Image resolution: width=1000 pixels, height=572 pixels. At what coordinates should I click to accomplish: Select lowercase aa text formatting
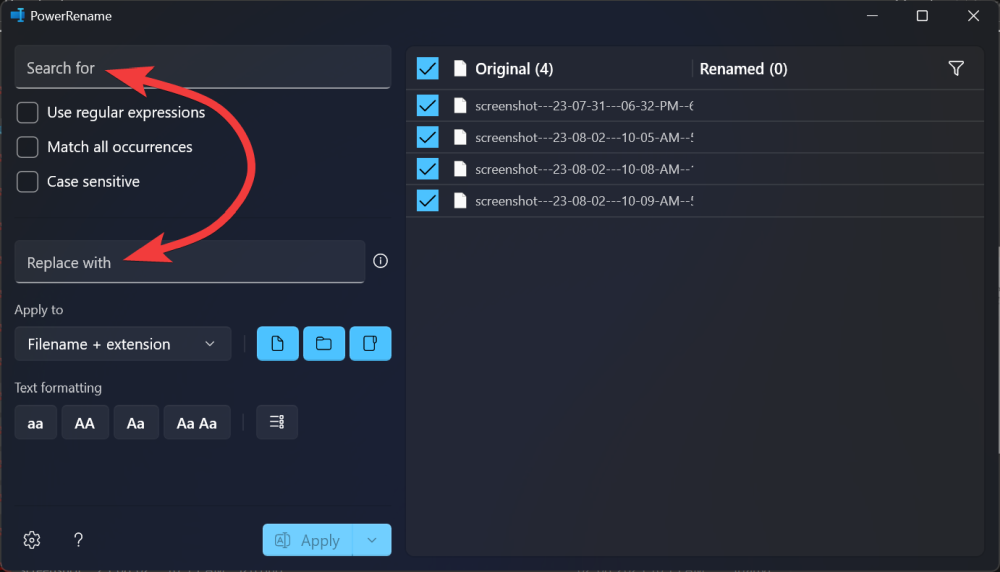(x=36, y=423)
